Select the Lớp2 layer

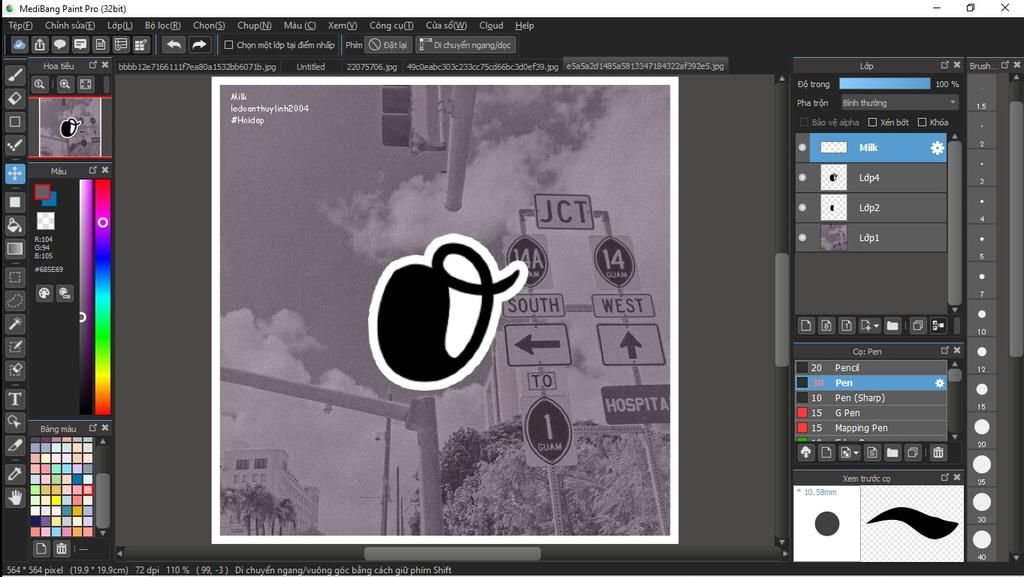click(x=871, y=208)
